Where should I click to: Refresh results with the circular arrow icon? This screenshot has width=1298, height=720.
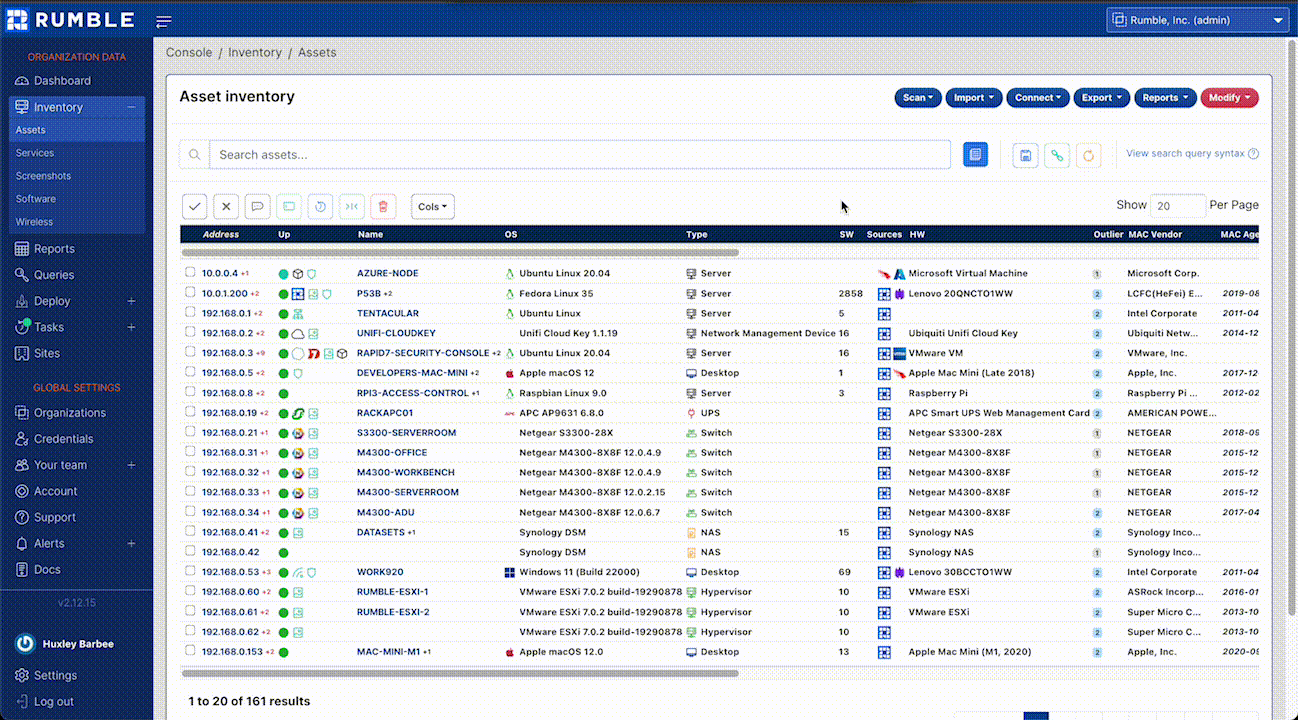[1088, 155]
